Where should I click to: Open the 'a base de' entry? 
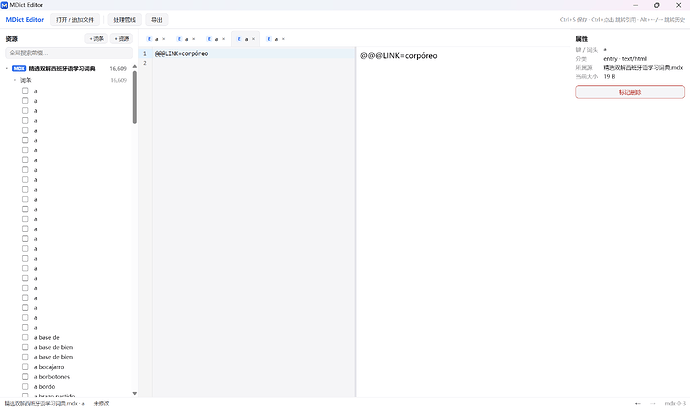coord(47,338)
